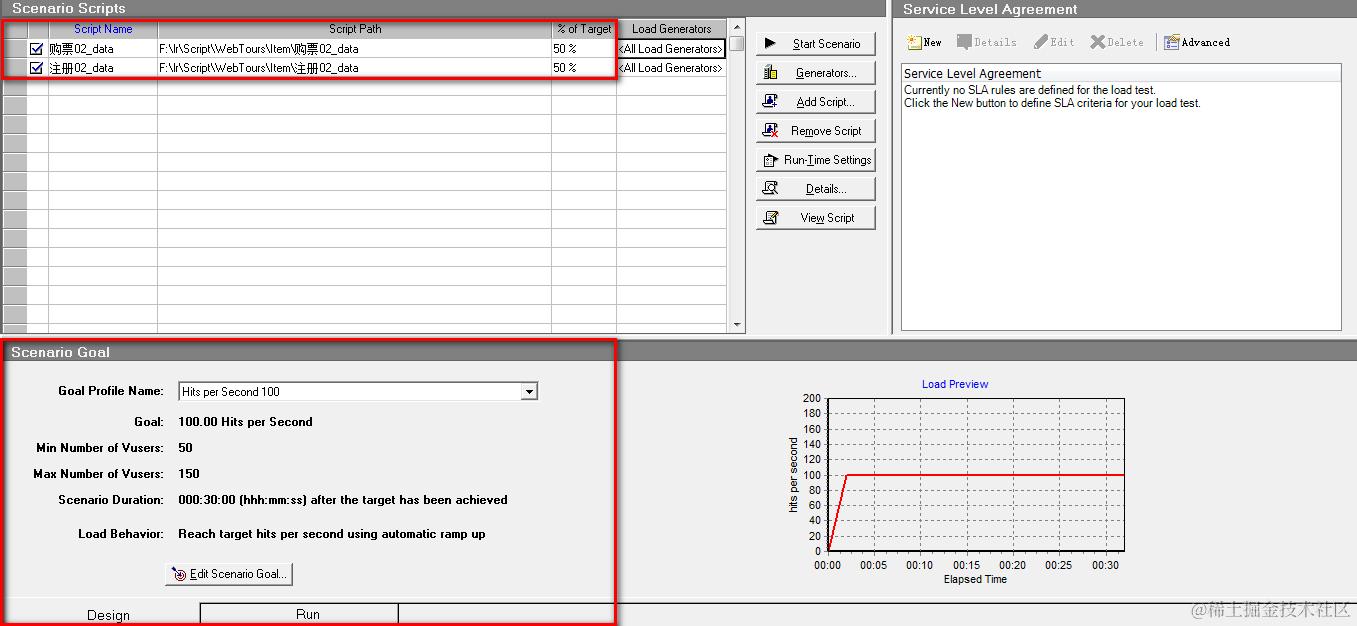Click the Edit Scenario Goal icon
The width and height of the screenshot is (1357, 626).
[x=179, y=574]
